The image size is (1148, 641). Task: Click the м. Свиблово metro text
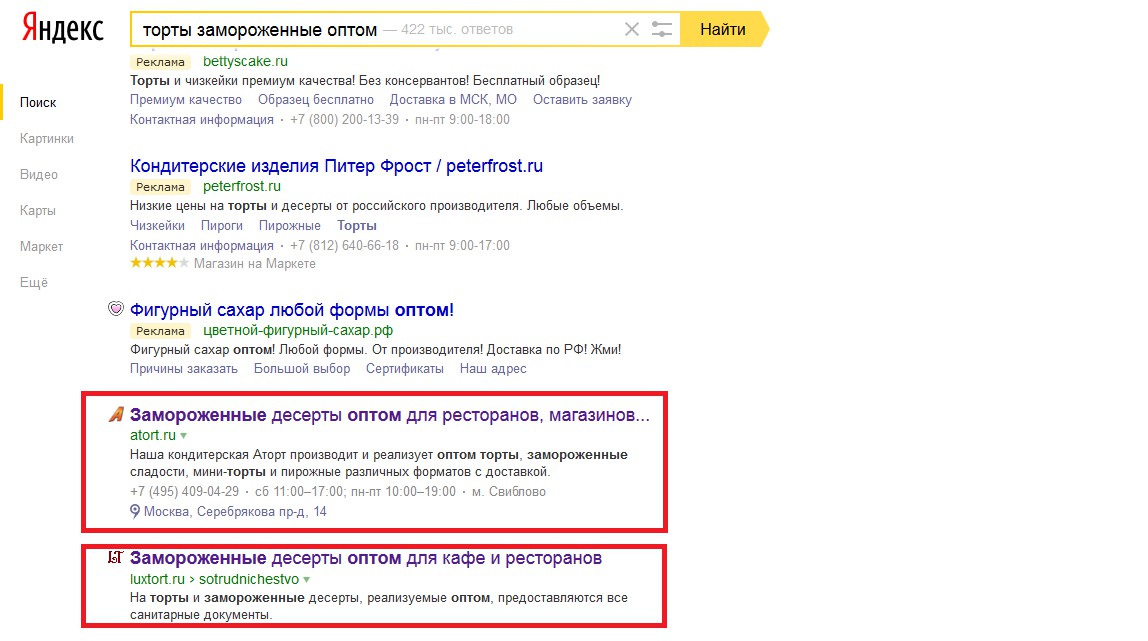509,492
